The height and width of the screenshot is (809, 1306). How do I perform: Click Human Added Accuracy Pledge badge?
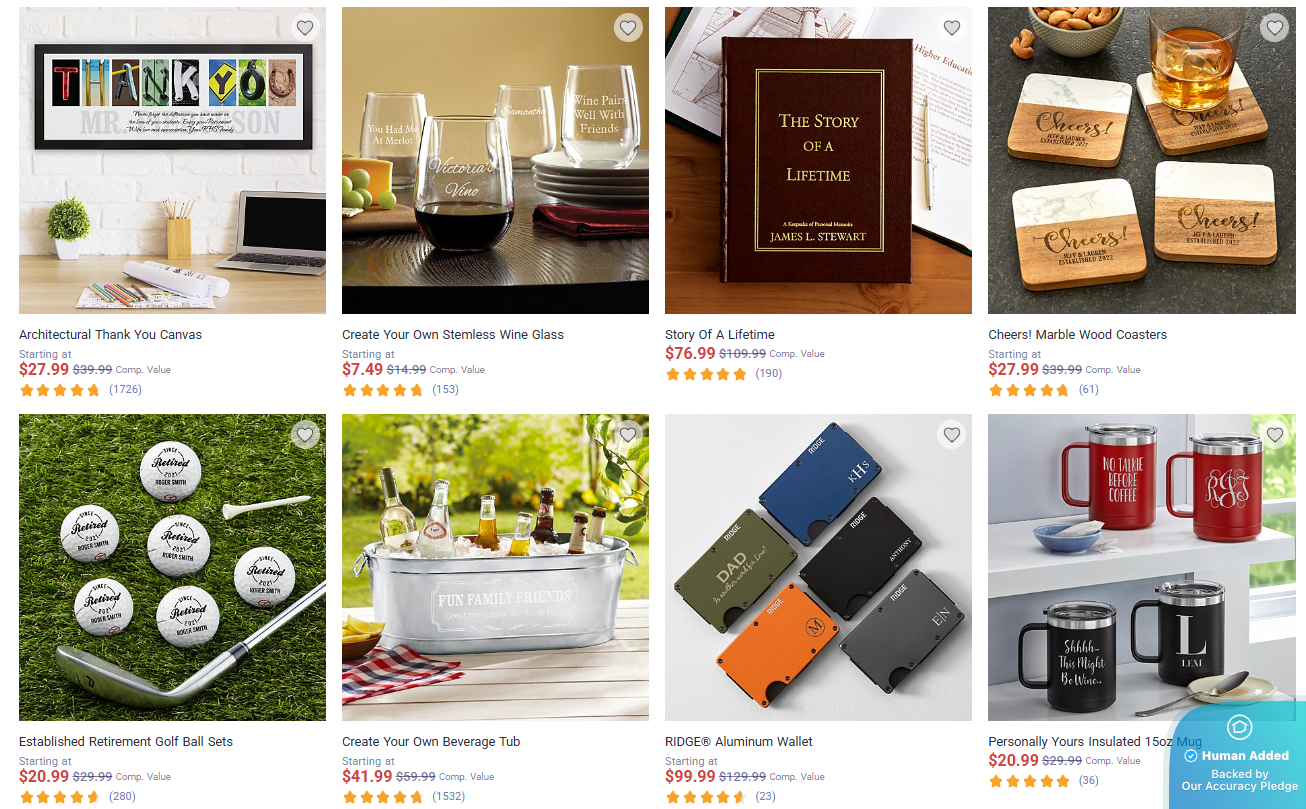pos(1239,755)
